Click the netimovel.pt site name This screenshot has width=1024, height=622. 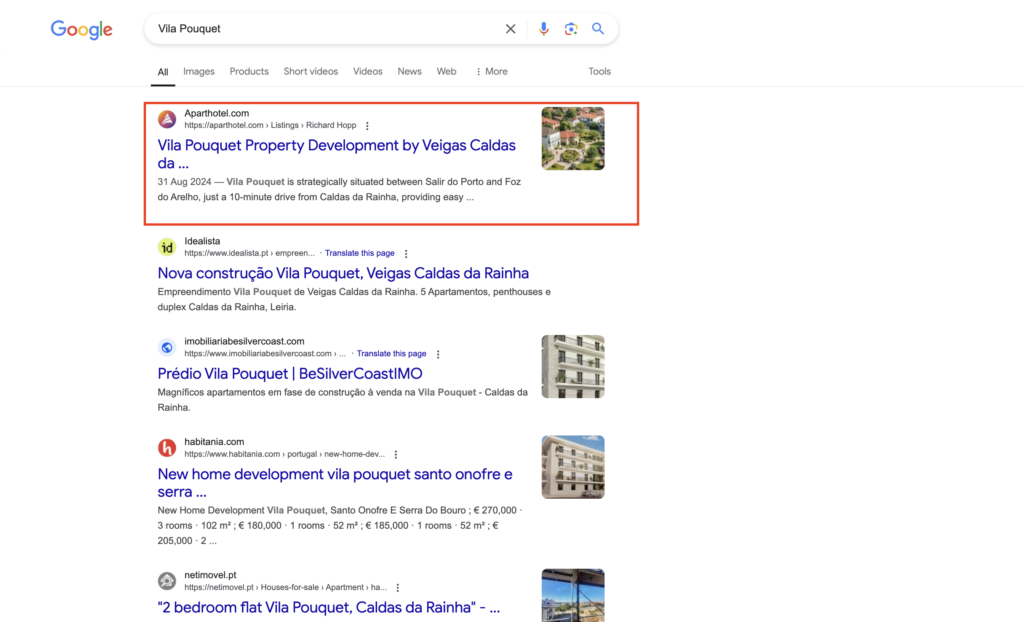coord(210,575)
